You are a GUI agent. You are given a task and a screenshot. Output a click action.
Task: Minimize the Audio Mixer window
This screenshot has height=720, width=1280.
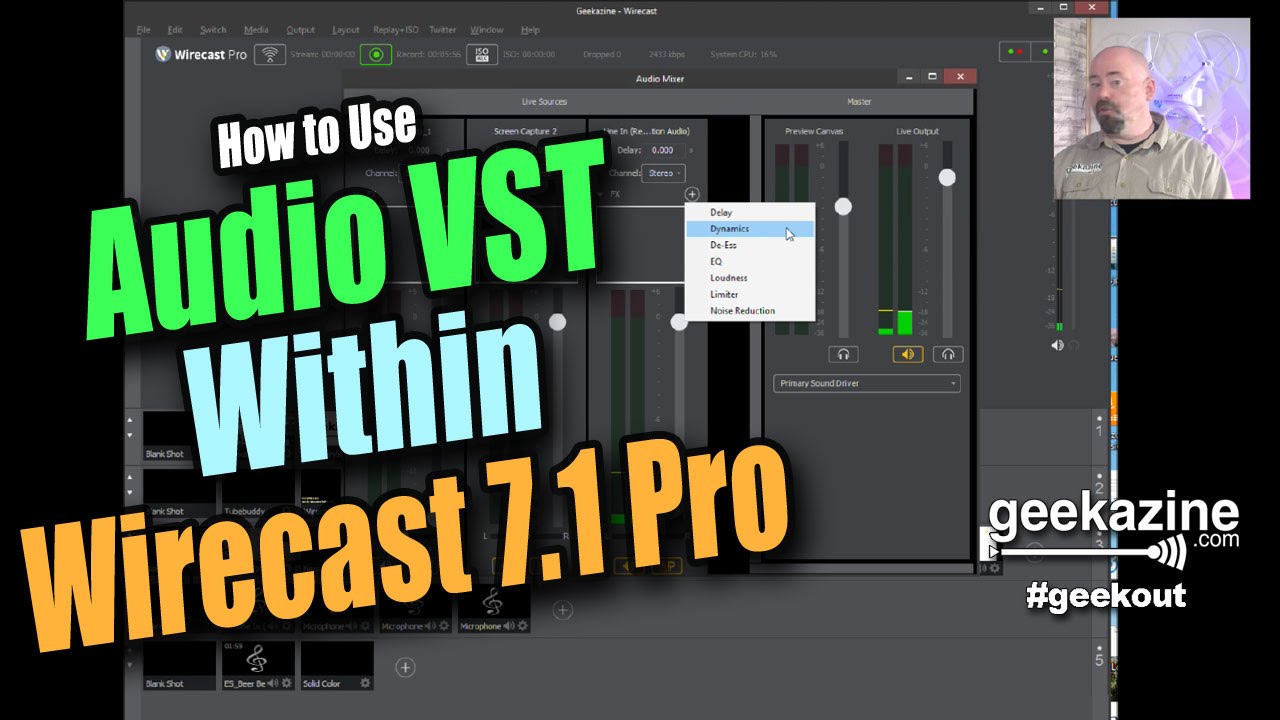click(909, 77)
